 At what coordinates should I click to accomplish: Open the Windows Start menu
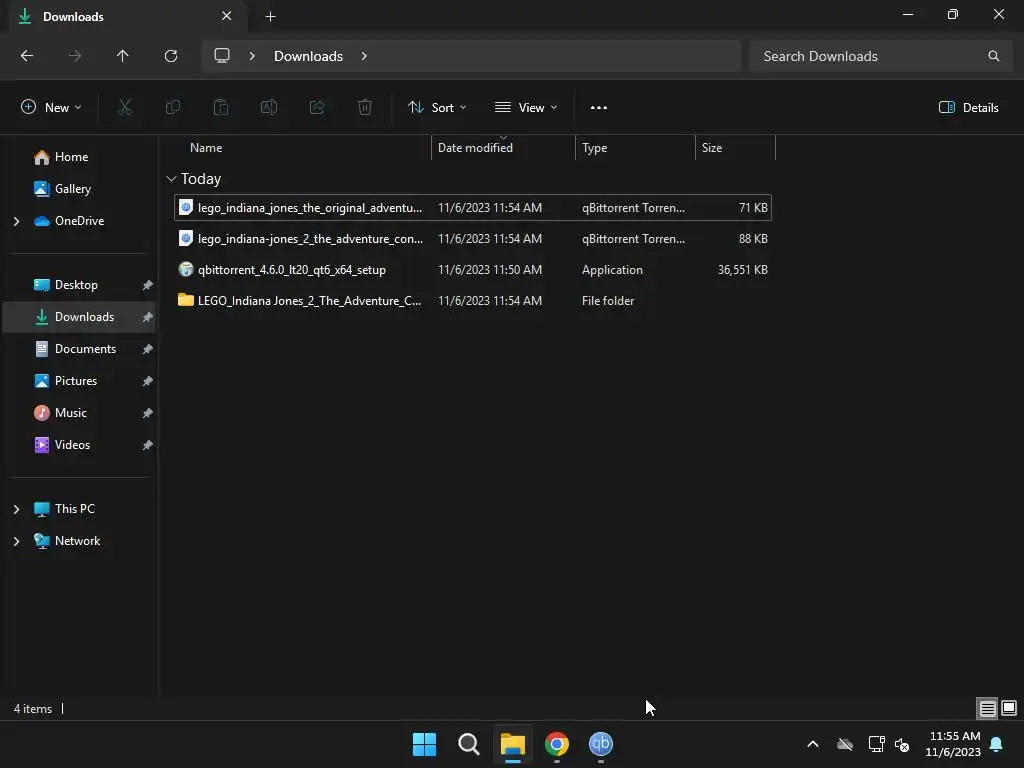[424, 744]
